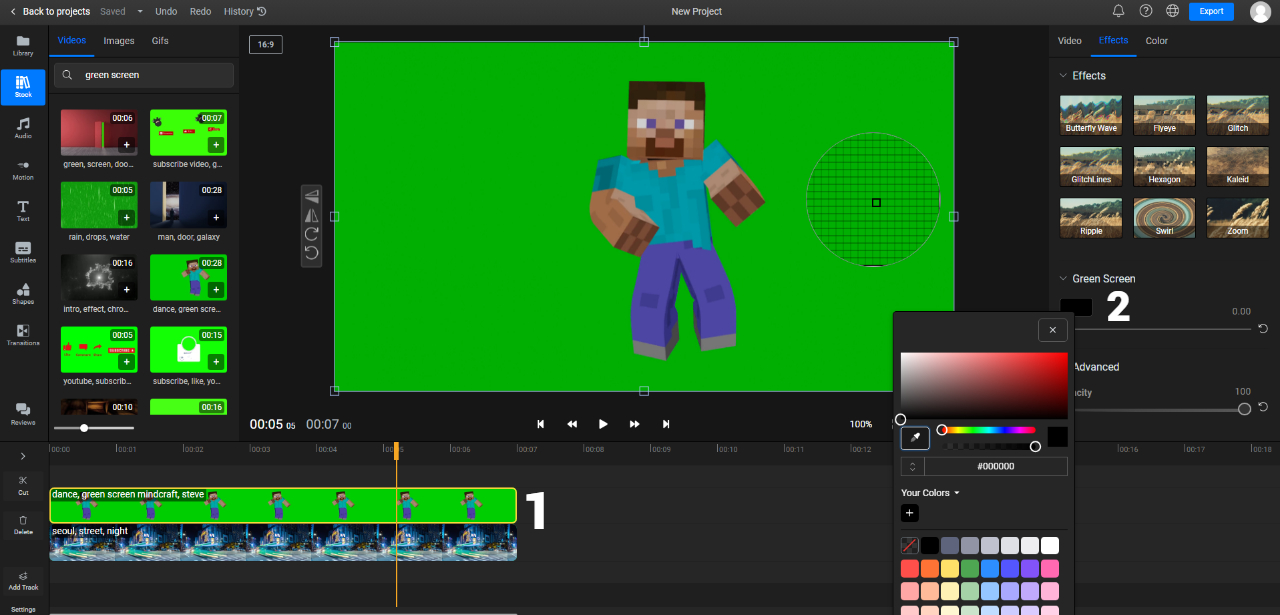Click the rewind button

coord(572,424)
